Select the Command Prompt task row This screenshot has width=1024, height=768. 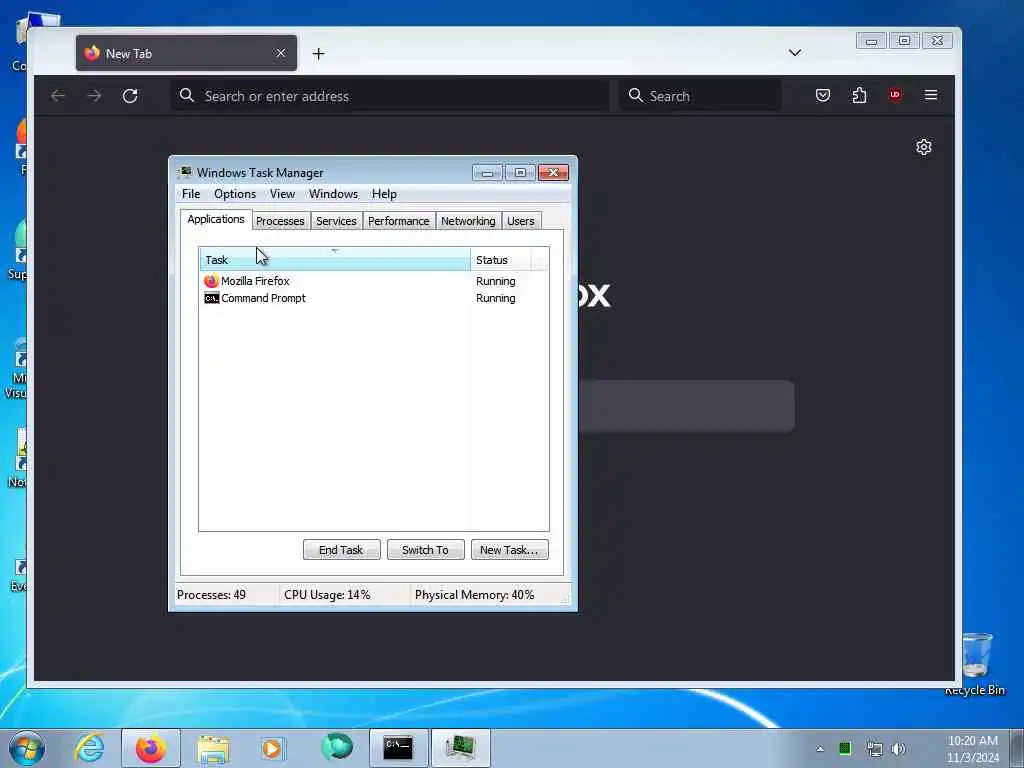coord(374,298)
